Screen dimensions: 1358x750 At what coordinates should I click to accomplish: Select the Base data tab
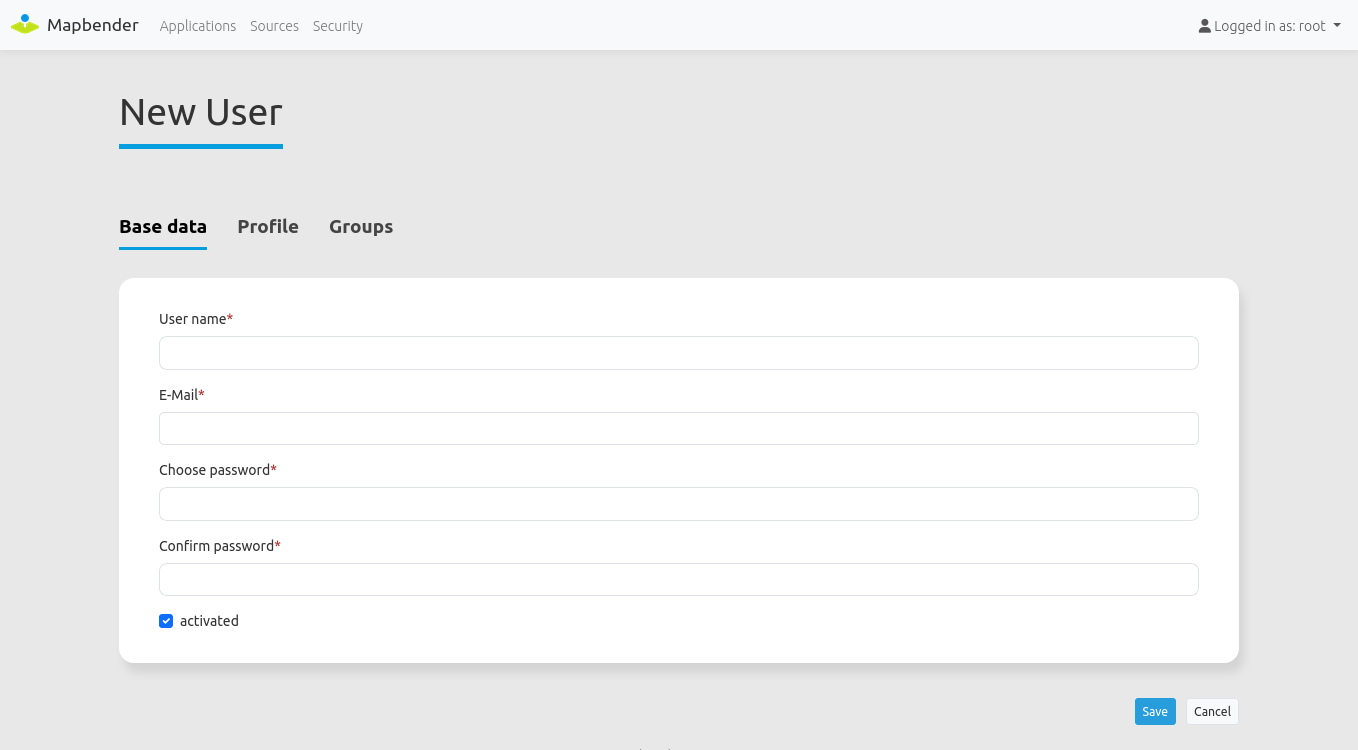163,227
